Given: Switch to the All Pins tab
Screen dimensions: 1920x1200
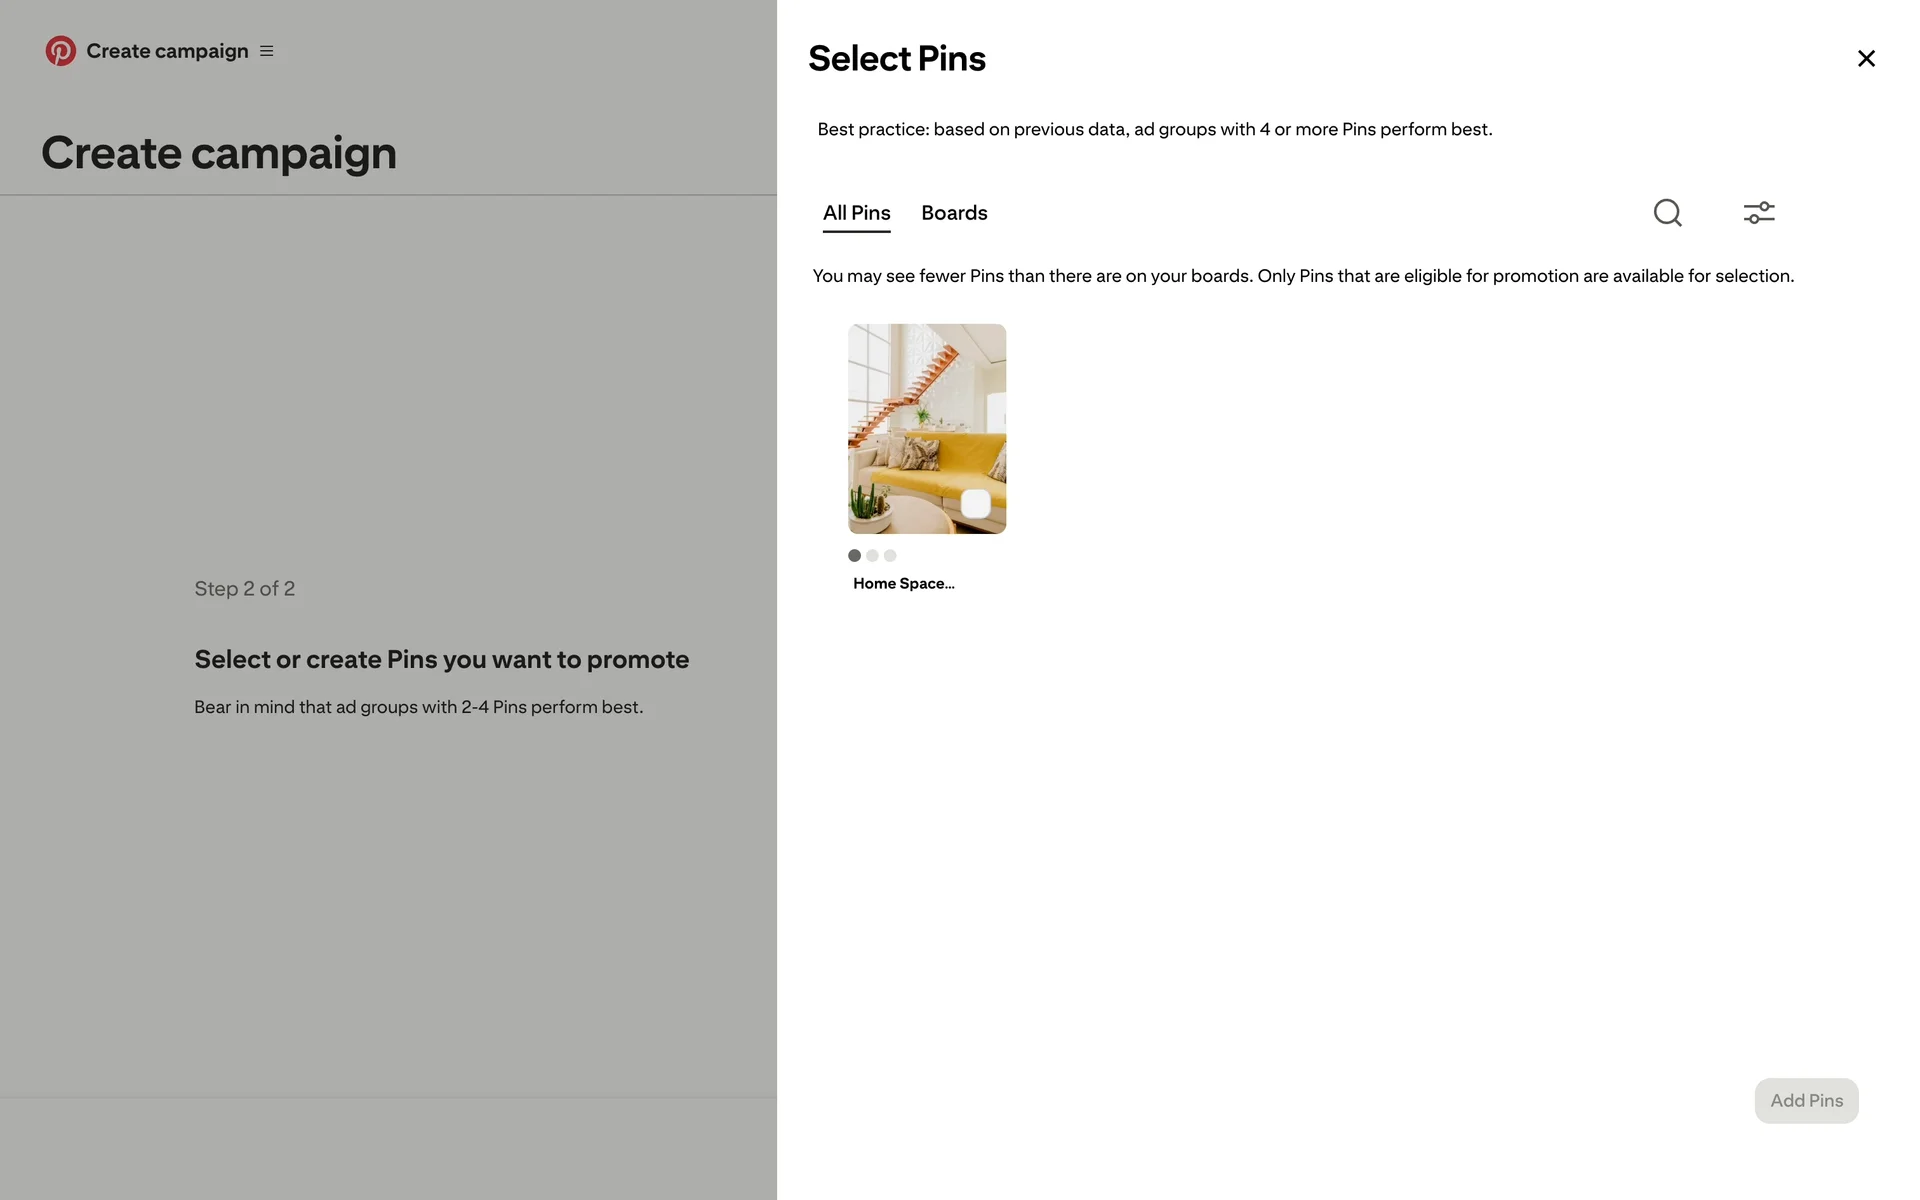Looking at the screenshot, I should (x=856, y=213).
